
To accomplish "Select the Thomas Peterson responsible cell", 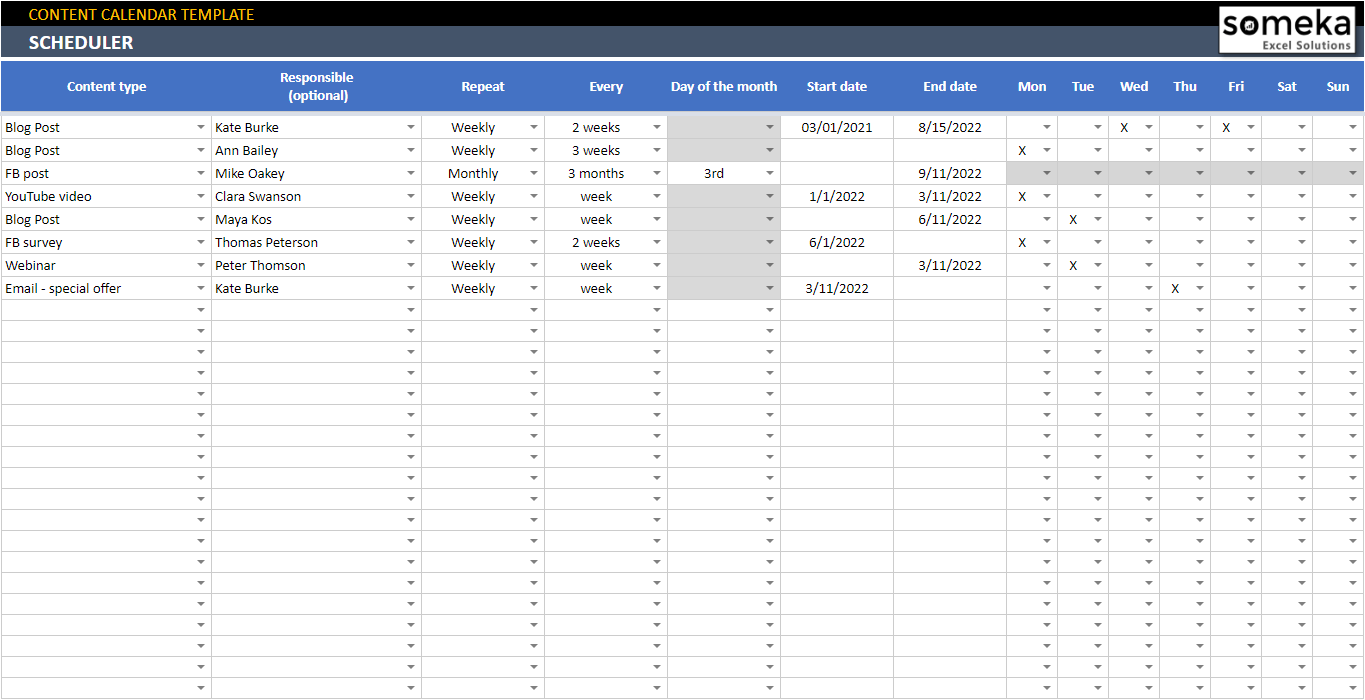I will 305,243.
